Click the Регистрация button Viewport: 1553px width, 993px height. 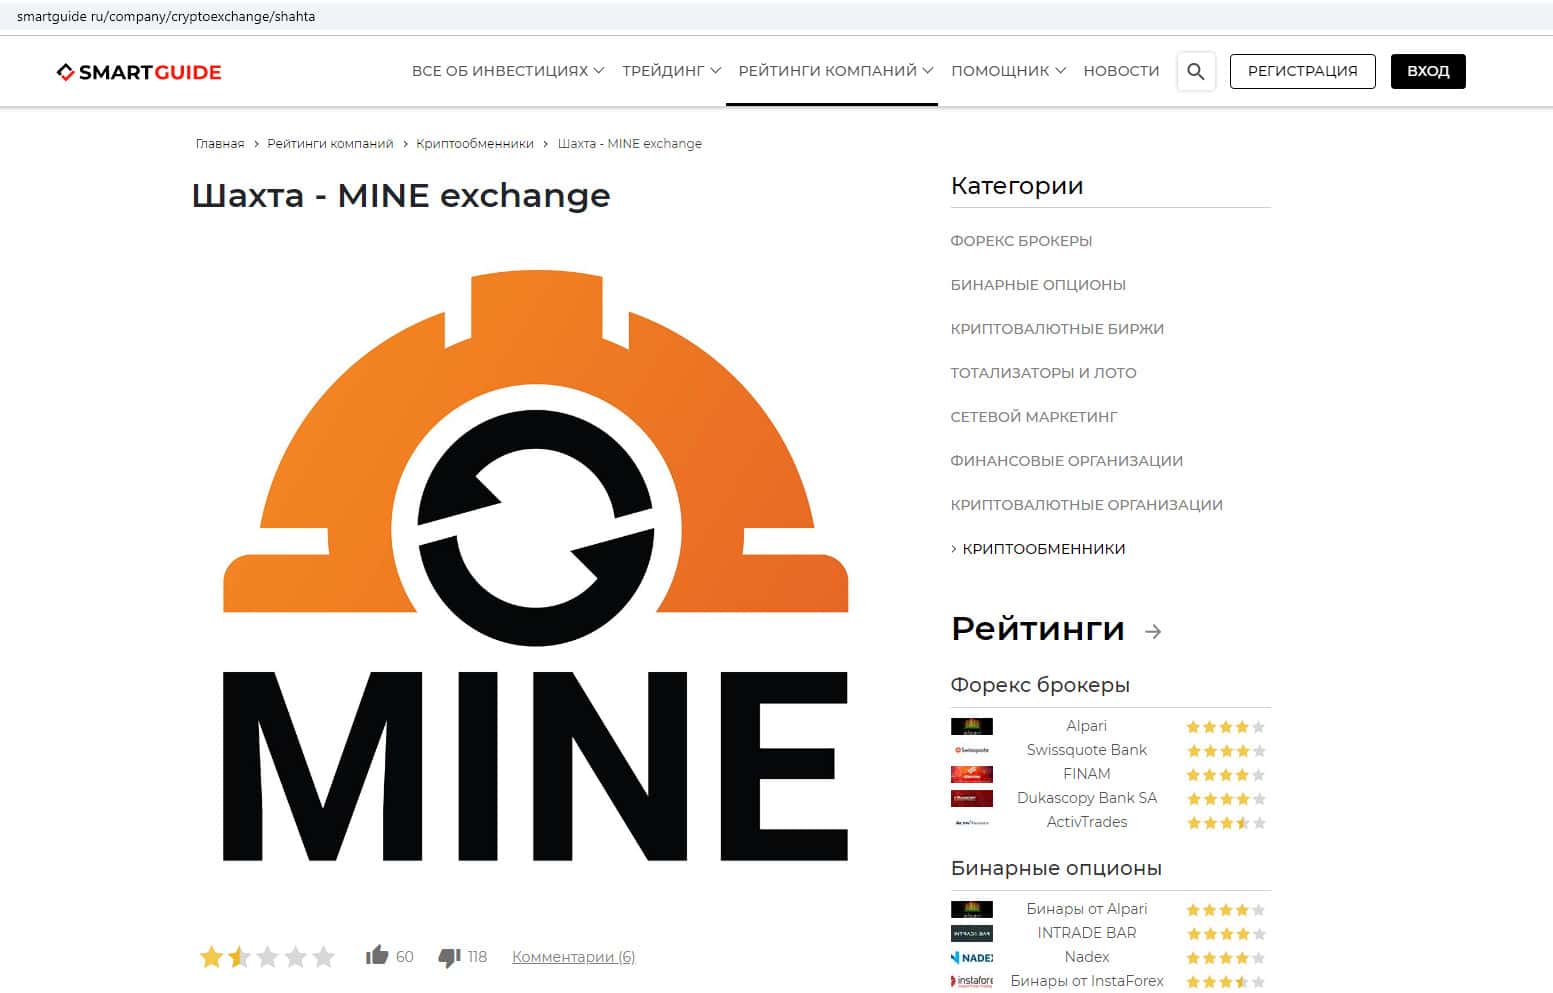(1302, 71)
